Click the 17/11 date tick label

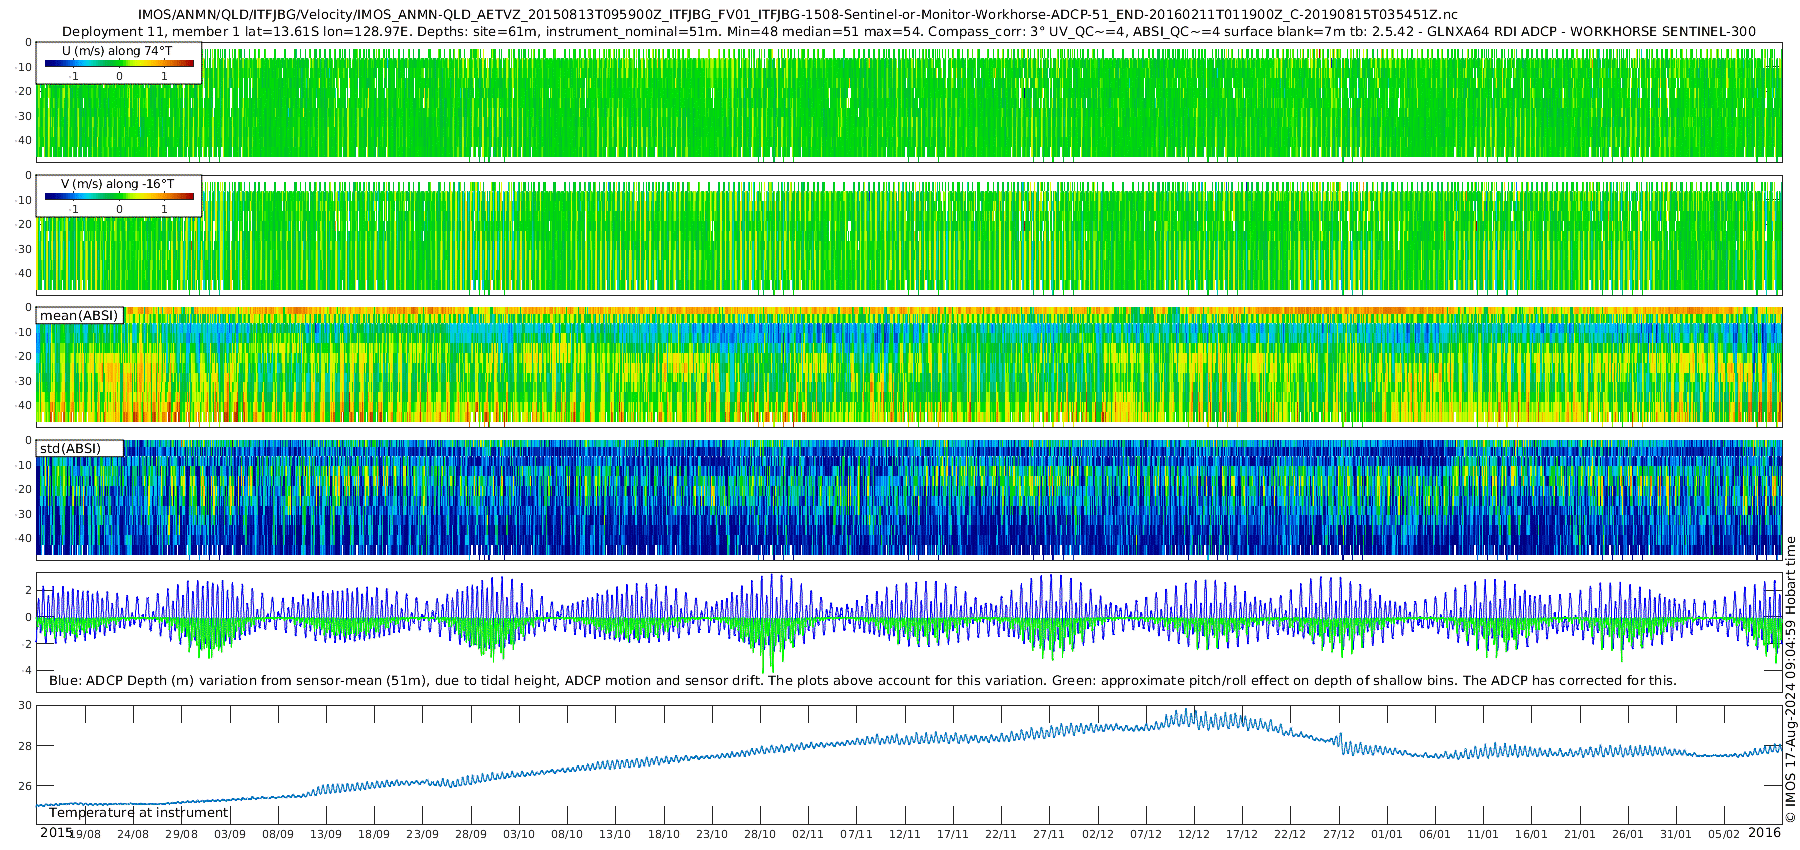click(953, 834)
